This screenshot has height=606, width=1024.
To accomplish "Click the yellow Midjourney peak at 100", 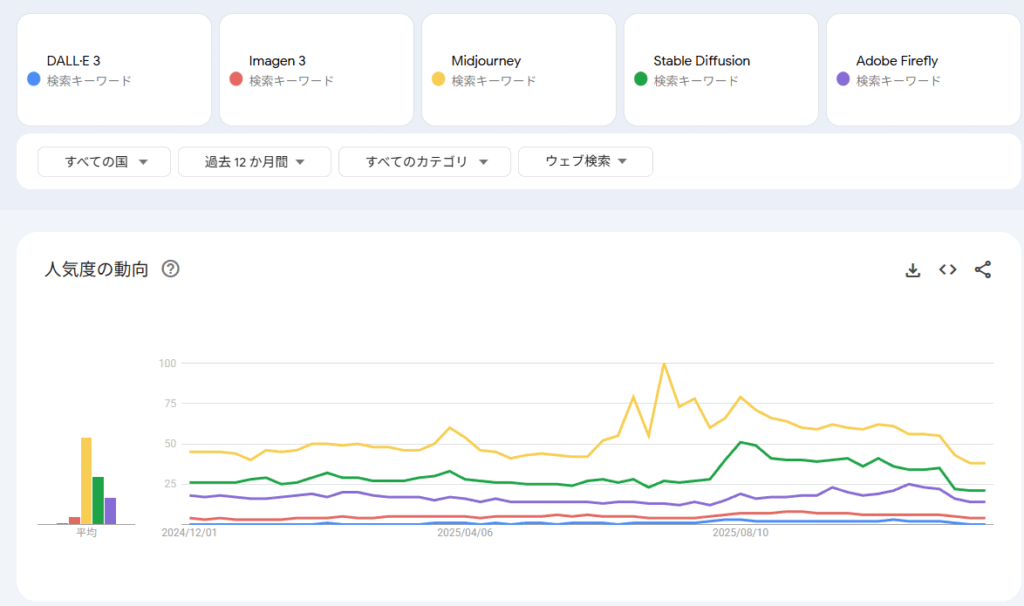I will point(664,364).
